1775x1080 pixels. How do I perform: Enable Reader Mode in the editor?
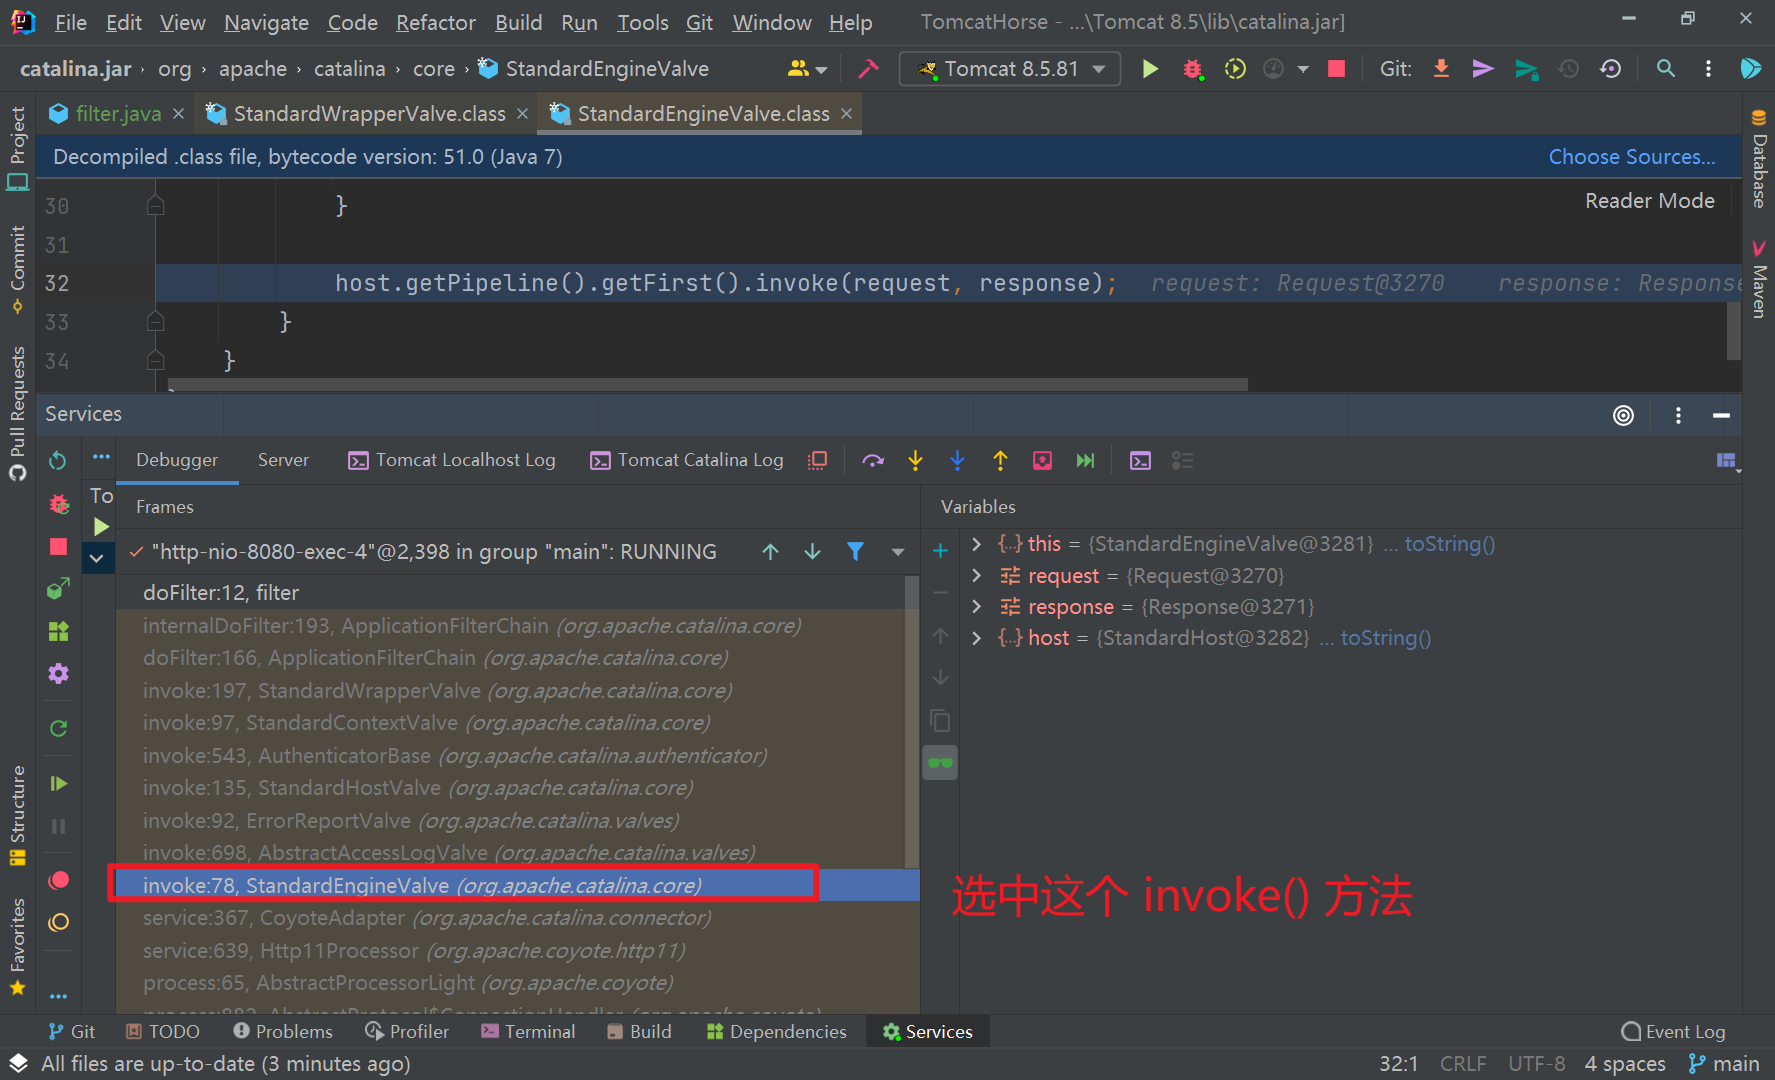click(x=1649, y=200)
